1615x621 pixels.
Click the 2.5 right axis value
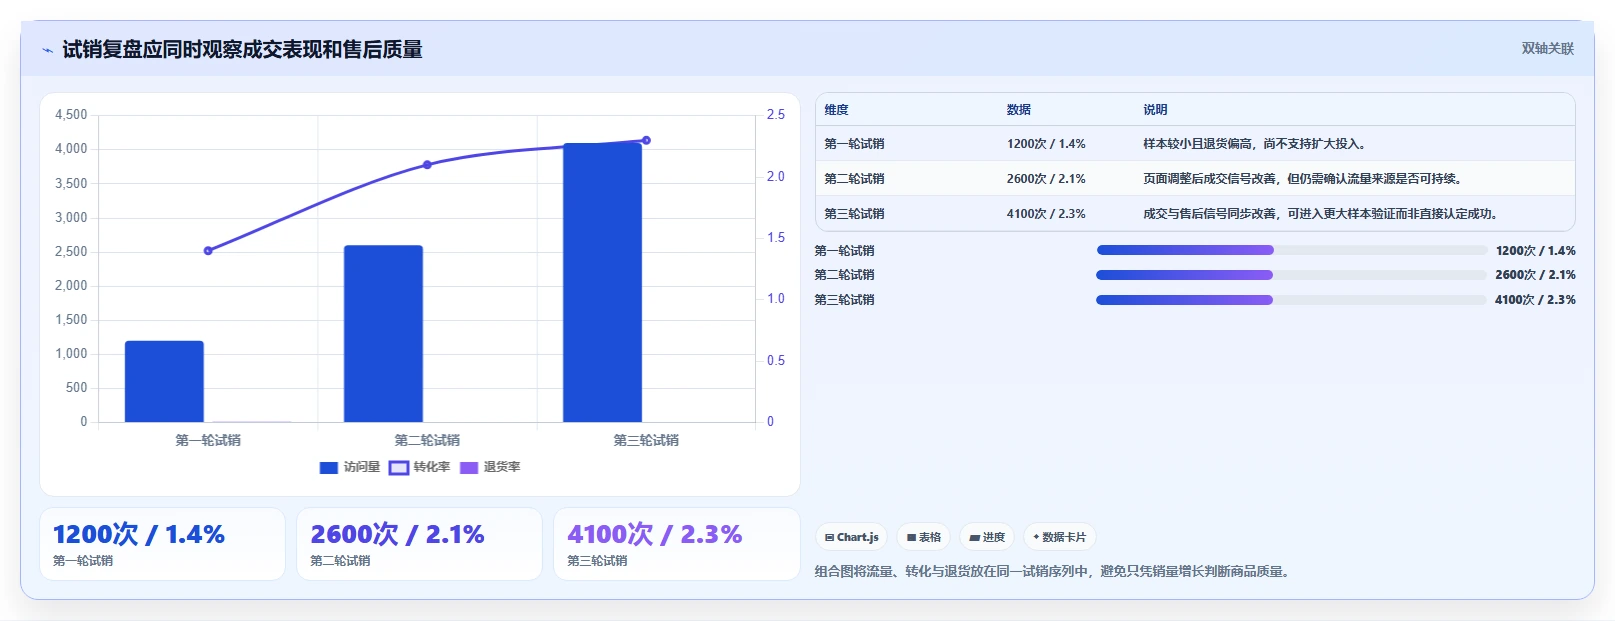click(776, 115)
